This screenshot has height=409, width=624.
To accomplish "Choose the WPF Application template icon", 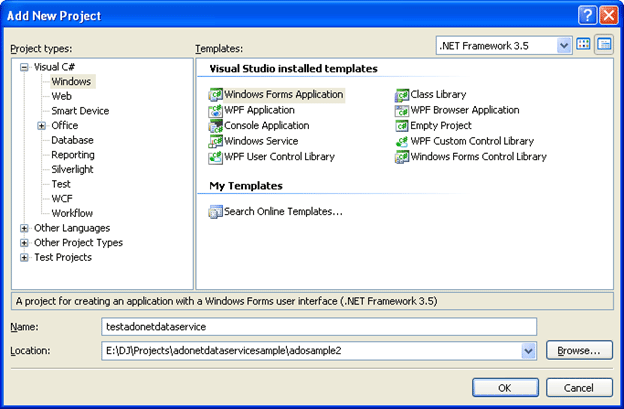I will [x=214, y=110].
